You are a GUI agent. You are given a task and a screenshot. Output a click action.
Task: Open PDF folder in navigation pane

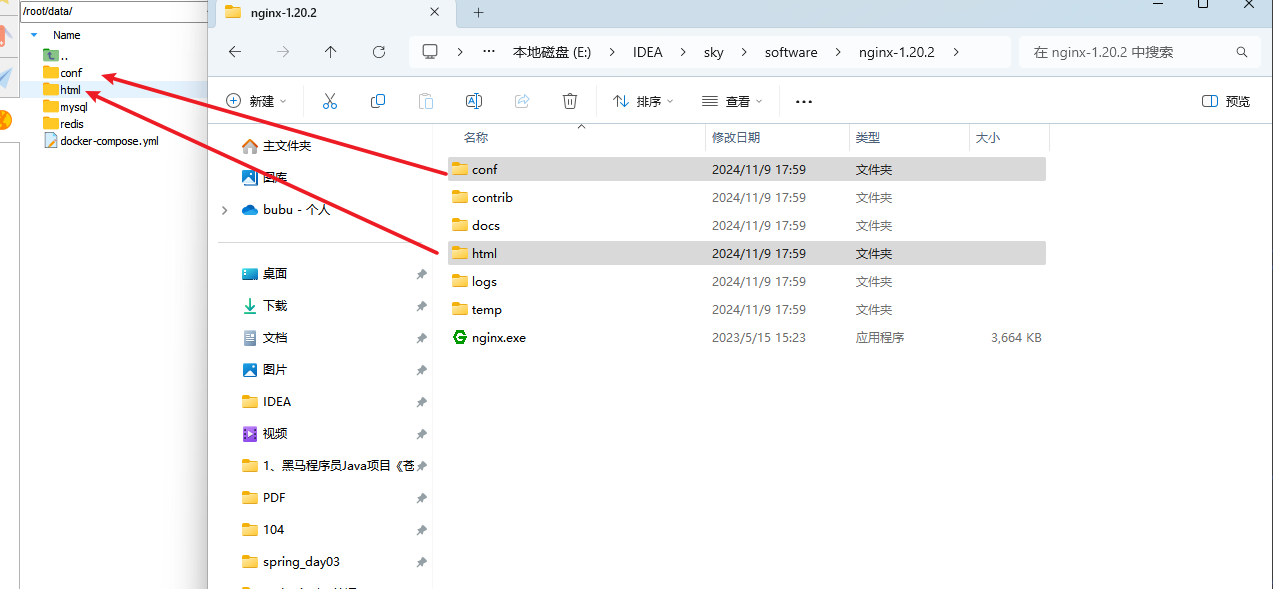(264, 498)
